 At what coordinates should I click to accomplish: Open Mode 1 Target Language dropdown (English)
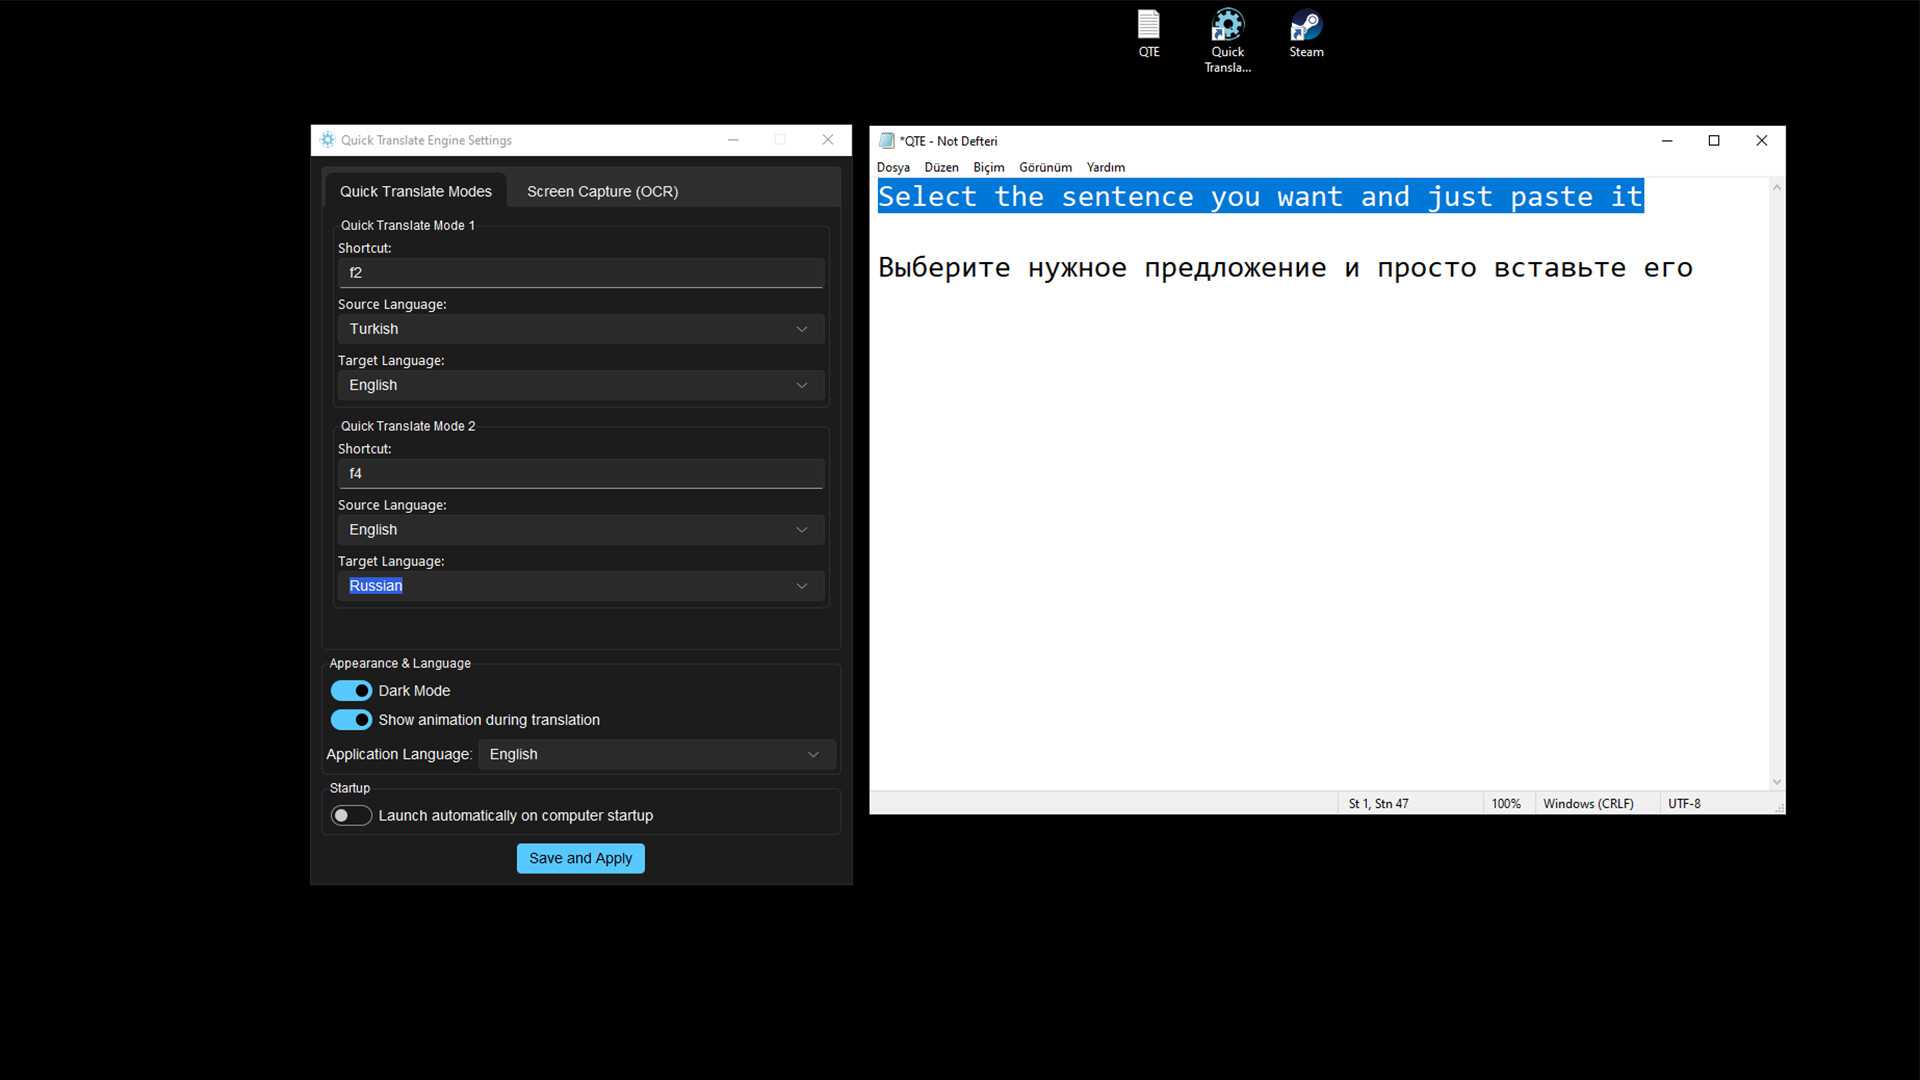581,385
